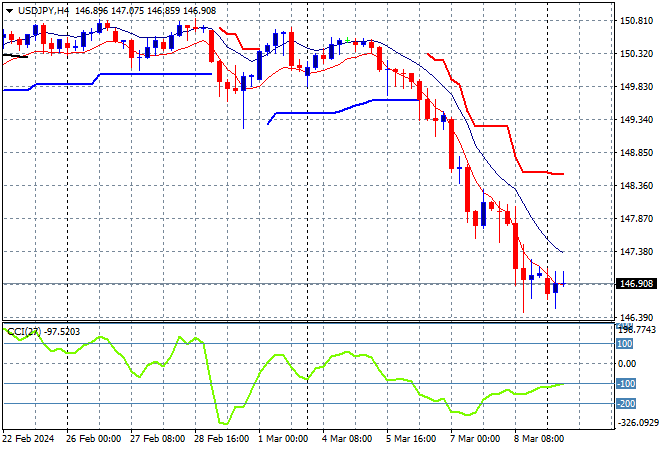Click the CCI -326.0929 minimum scale label

[x=636, y=423]
